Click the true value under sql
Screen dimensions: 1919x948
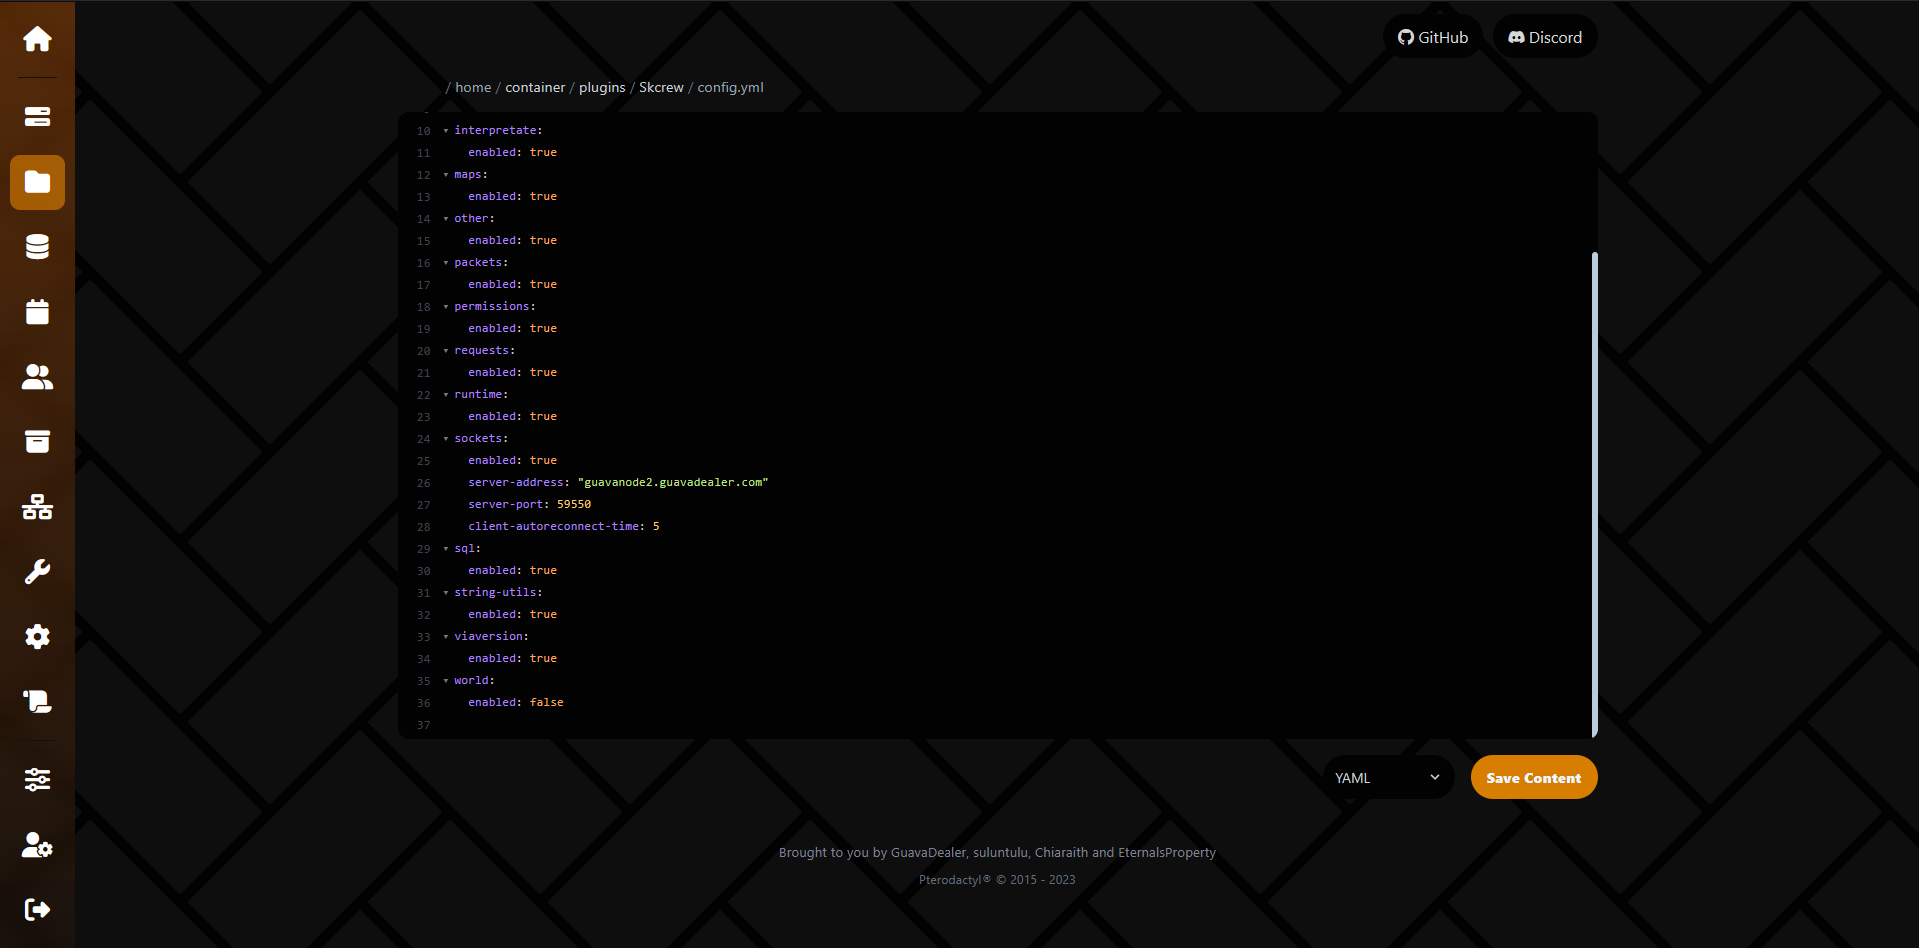coord(543,570)
